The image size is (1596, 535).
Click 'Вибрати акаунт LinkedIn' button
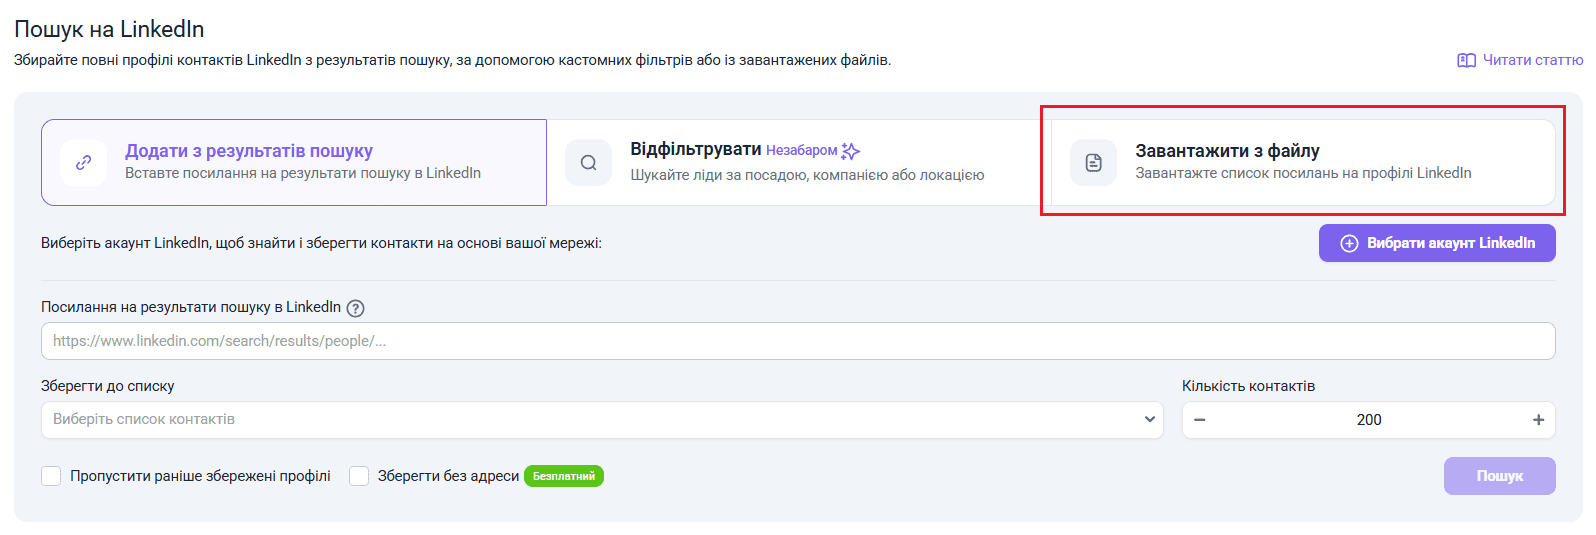coord(1437,243)
